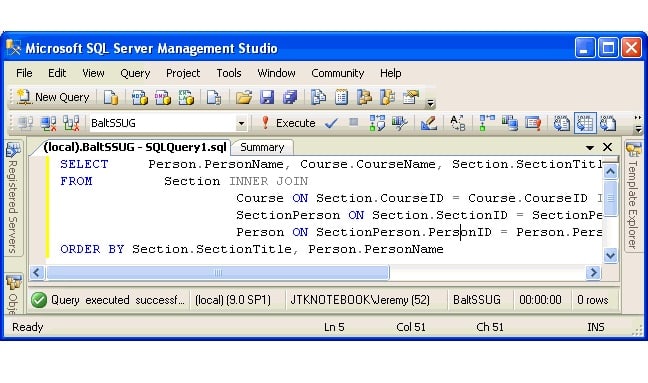Click the horizontal scrollbar thumb
This screenshot has width=648, height=383.
pyautogui.click(x=218, y=273)
